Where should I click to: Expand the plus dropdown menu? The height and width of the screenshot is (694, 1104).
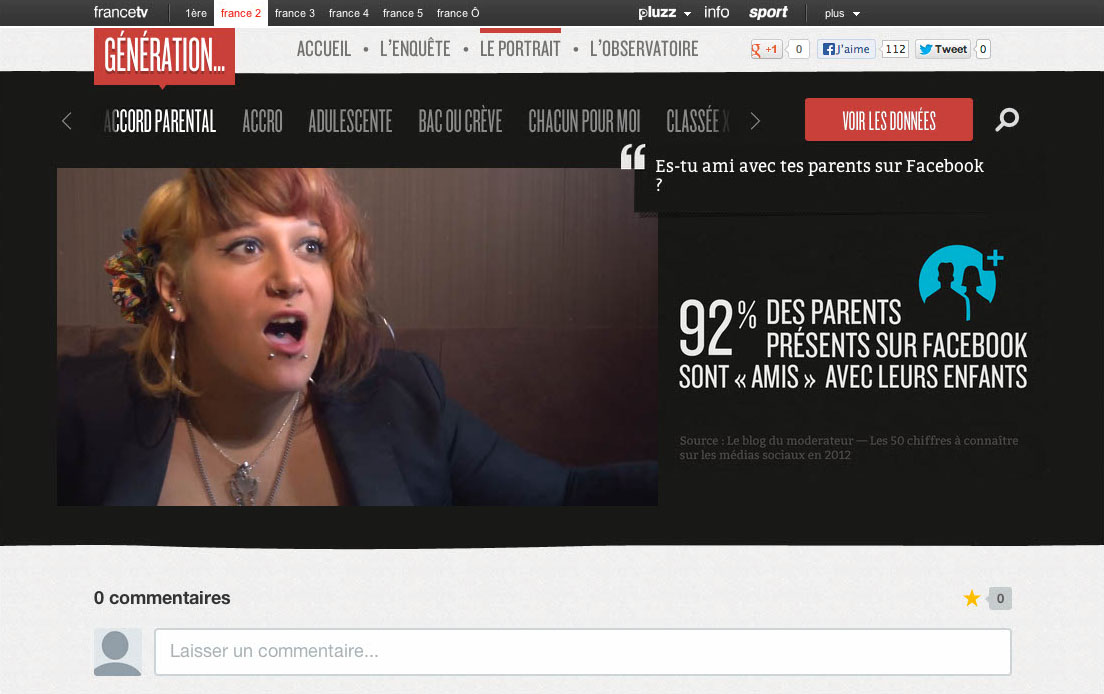[842, 13]
